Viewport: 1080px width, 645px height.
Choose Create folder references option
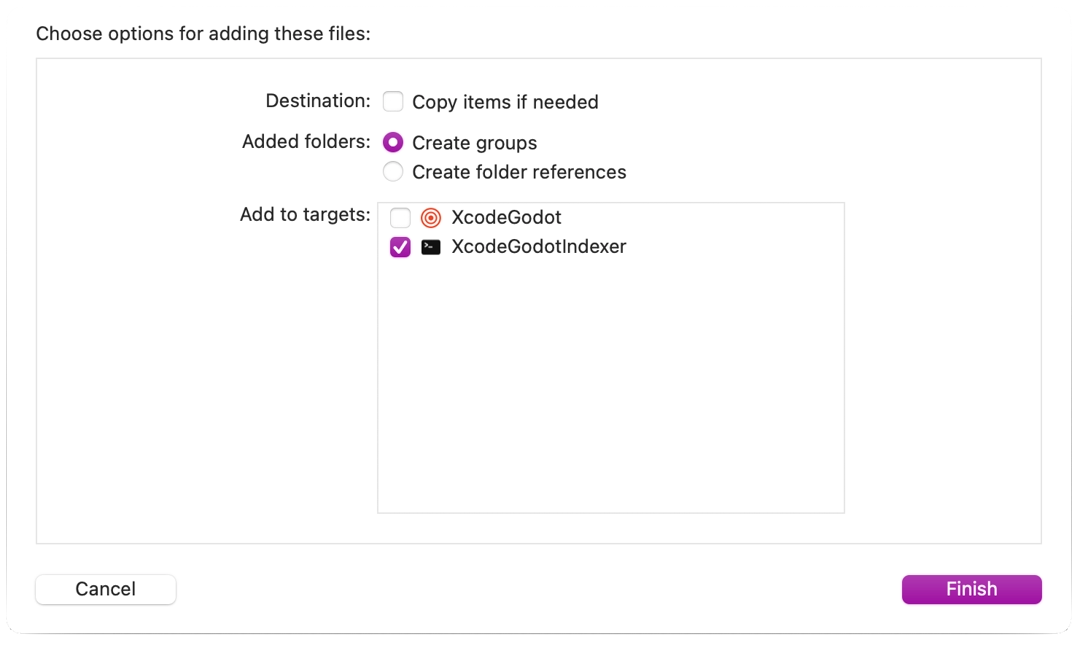(393, 172)
